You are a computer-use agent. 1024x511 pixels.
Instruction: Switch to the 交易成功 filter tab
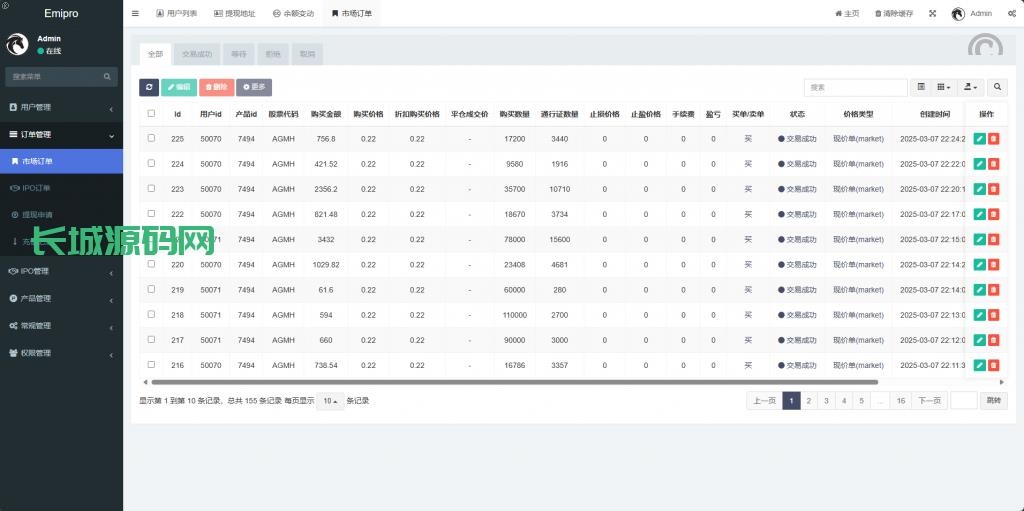point(197,54)
